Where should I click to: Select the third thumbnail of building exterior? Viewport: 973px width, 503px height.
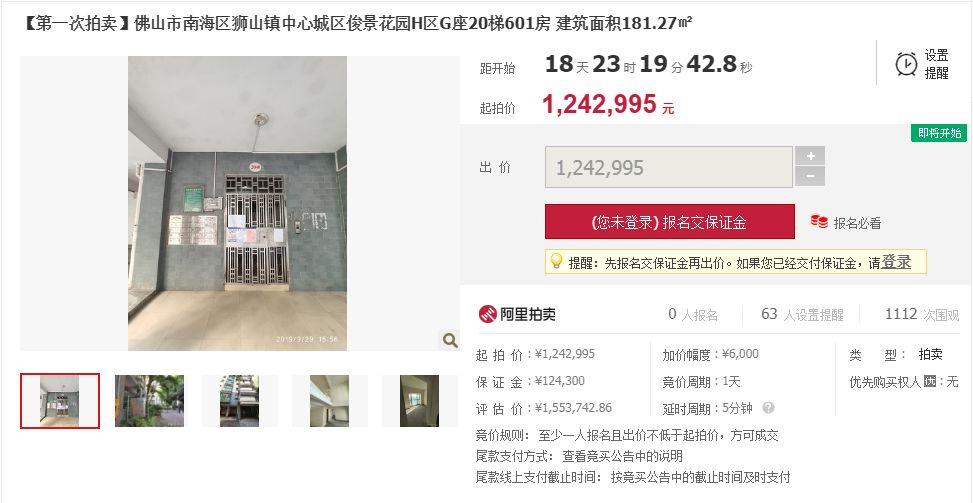240,401
